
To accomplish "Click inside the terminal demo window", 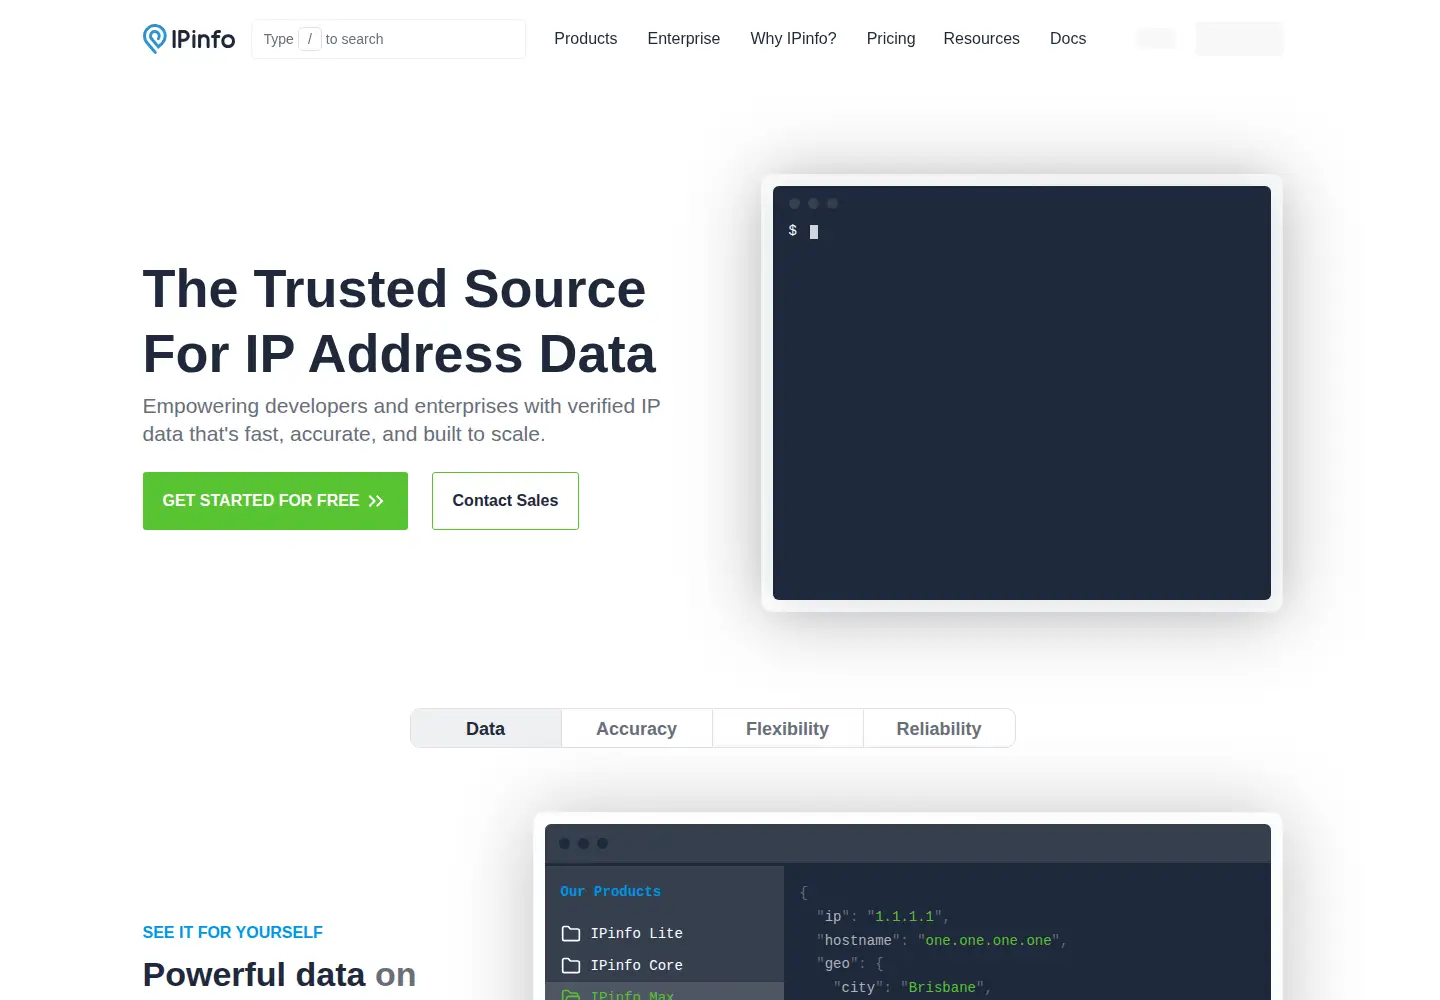I will [x=1022, y=393].
